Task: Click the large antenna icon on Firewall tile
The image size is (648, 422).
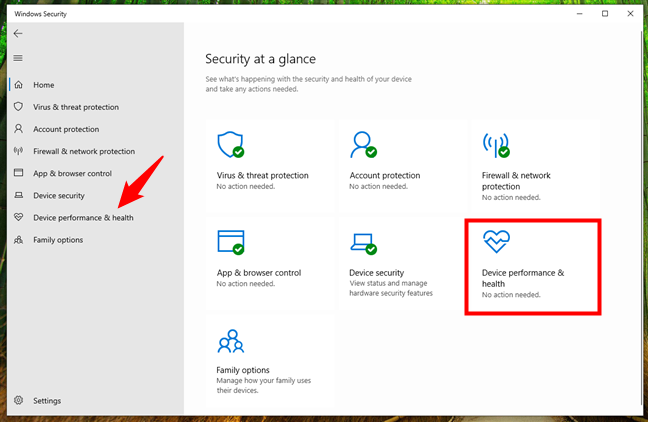Action: pyautogui.click(x=496, y=145)
